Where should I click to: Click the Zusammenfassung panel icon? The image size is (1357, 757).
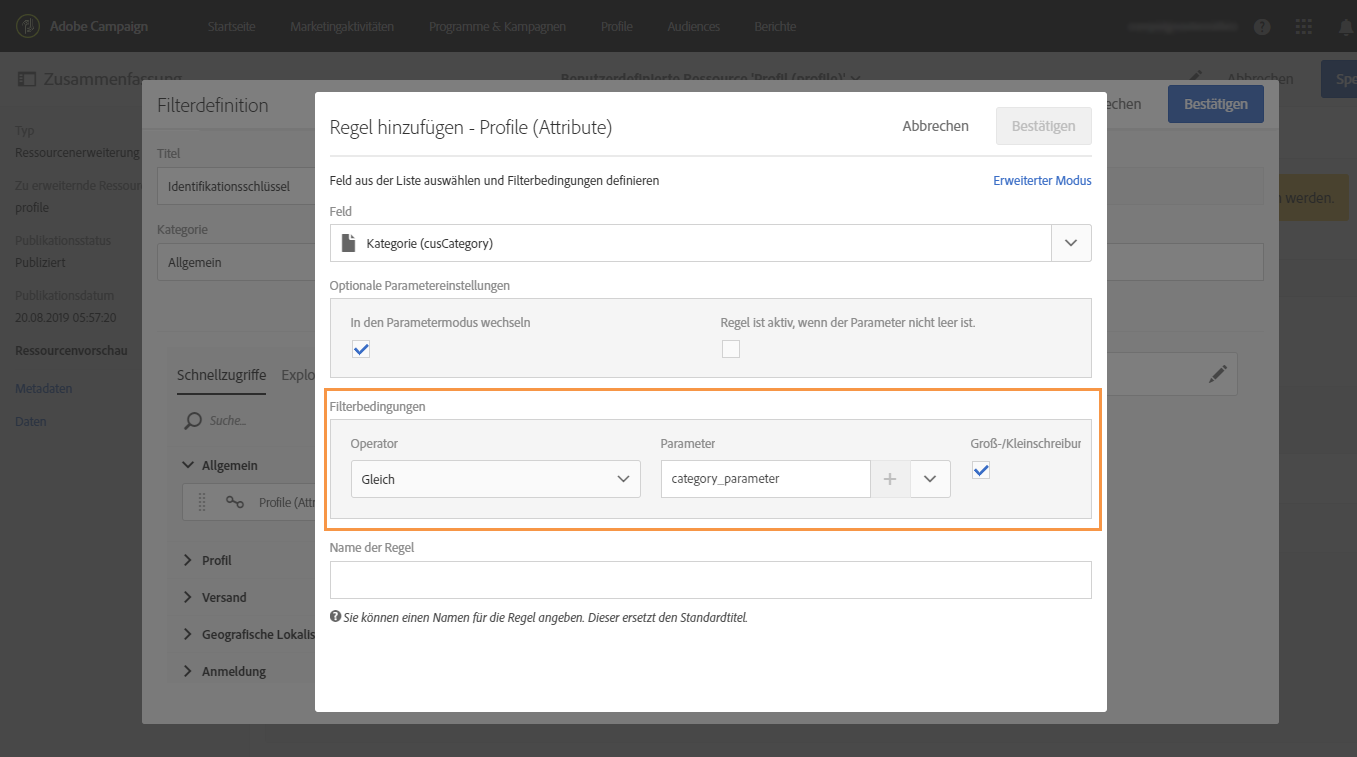coord(26,79)
